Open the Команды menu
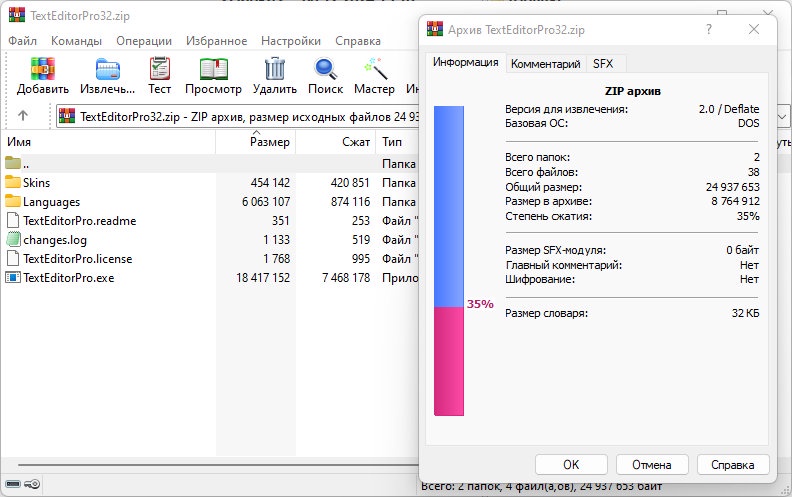This screenshot has width=792, height=497. click(x=76, y=41)
